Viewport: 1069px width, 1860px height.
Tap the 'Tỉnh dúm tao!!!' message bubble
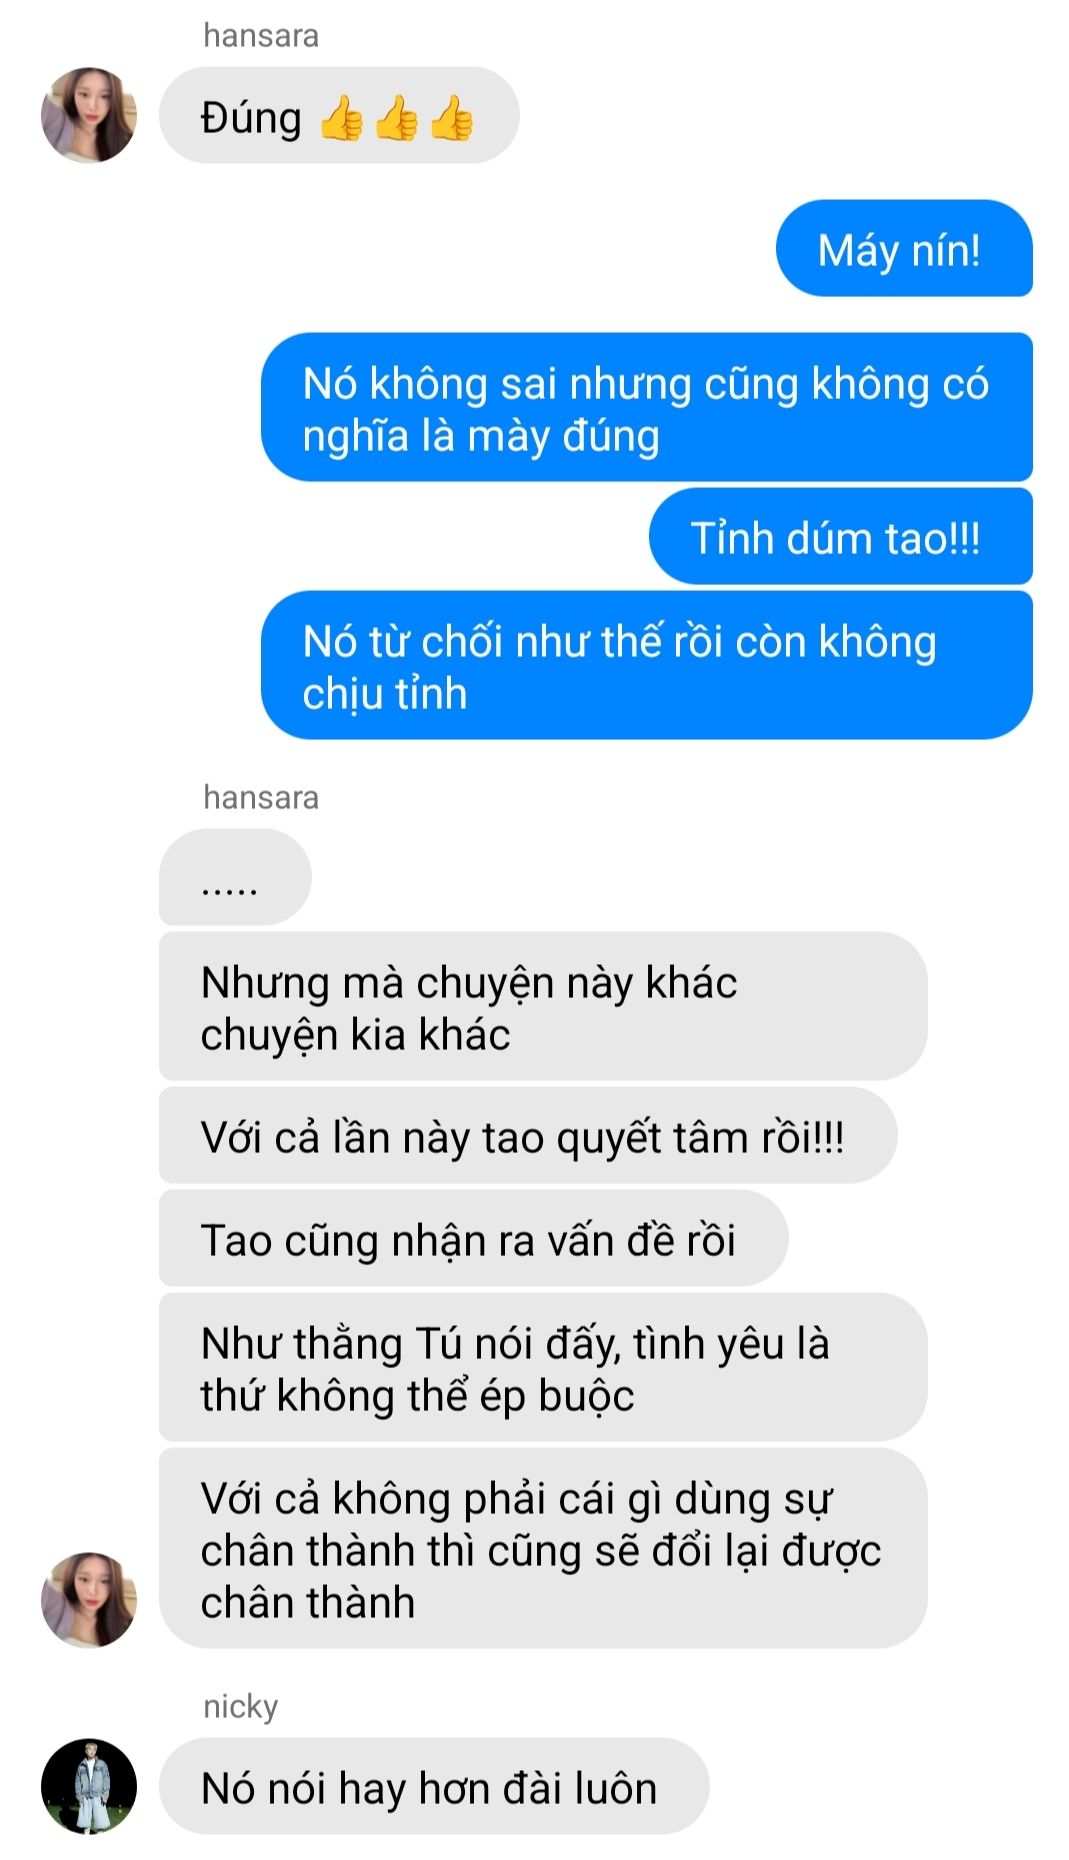841,536
